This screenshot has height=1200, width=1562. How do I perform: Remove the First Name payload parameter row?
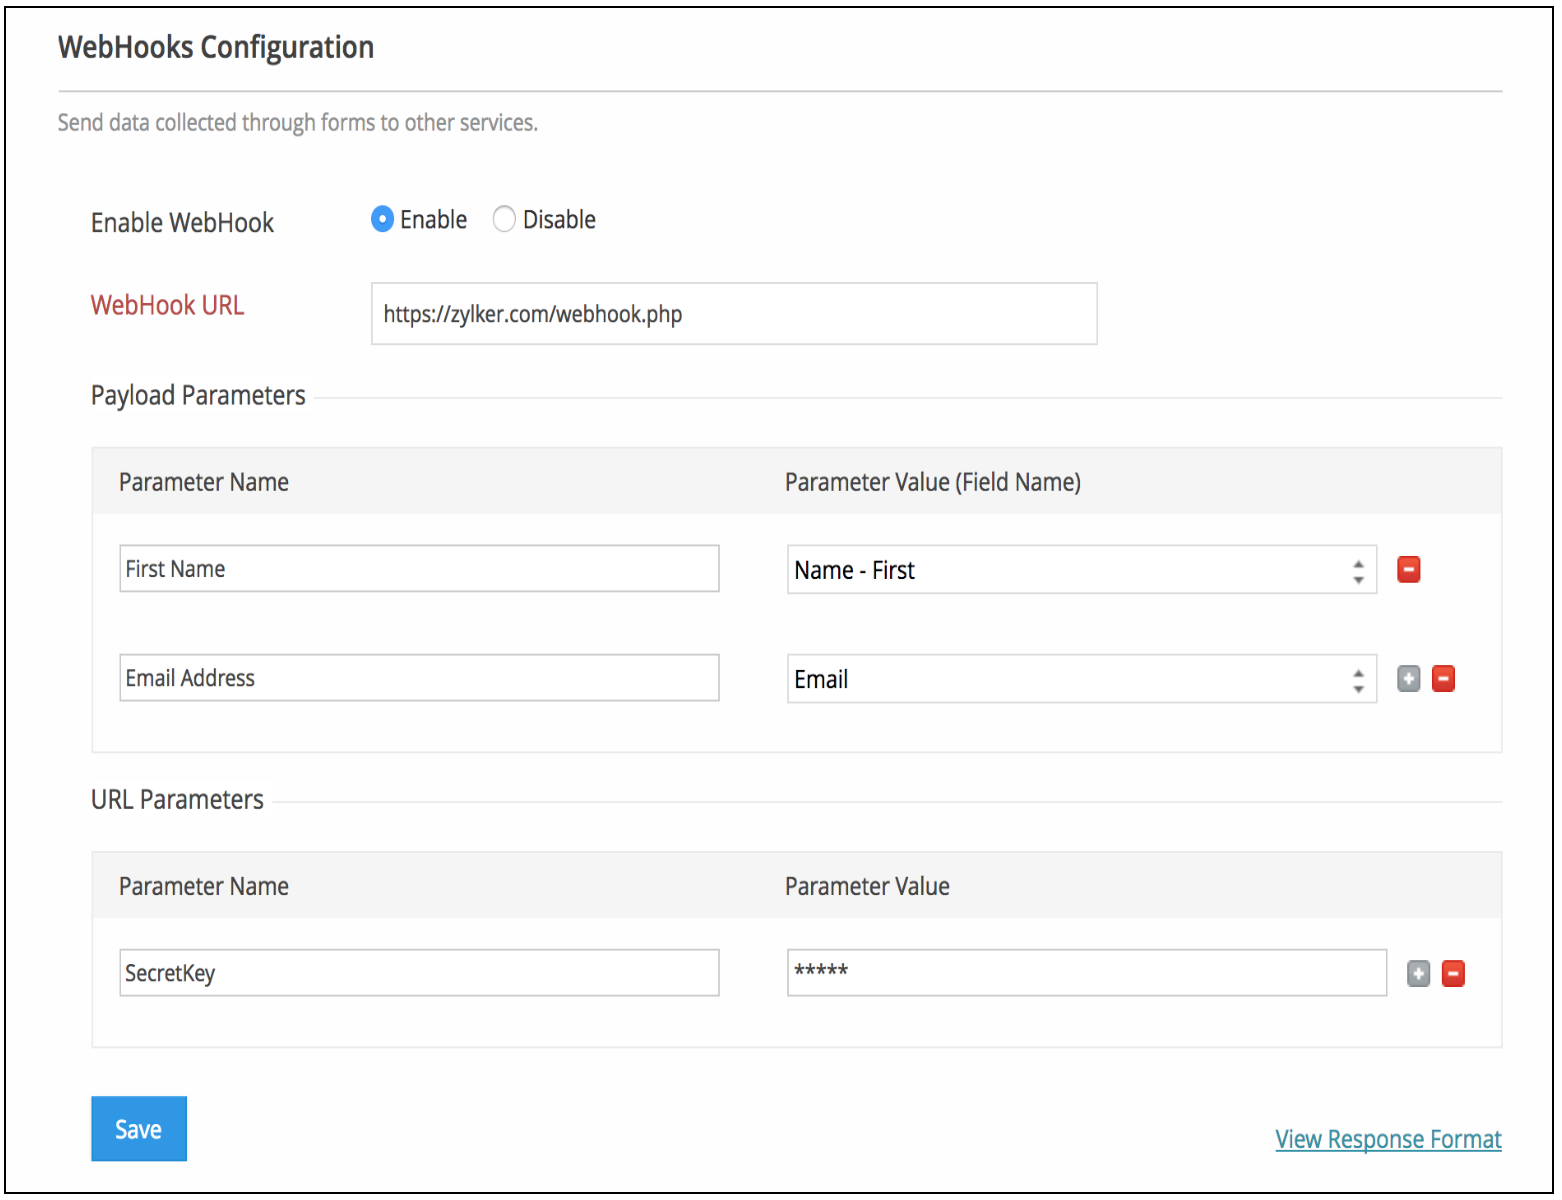click(x=1408, y=569)
